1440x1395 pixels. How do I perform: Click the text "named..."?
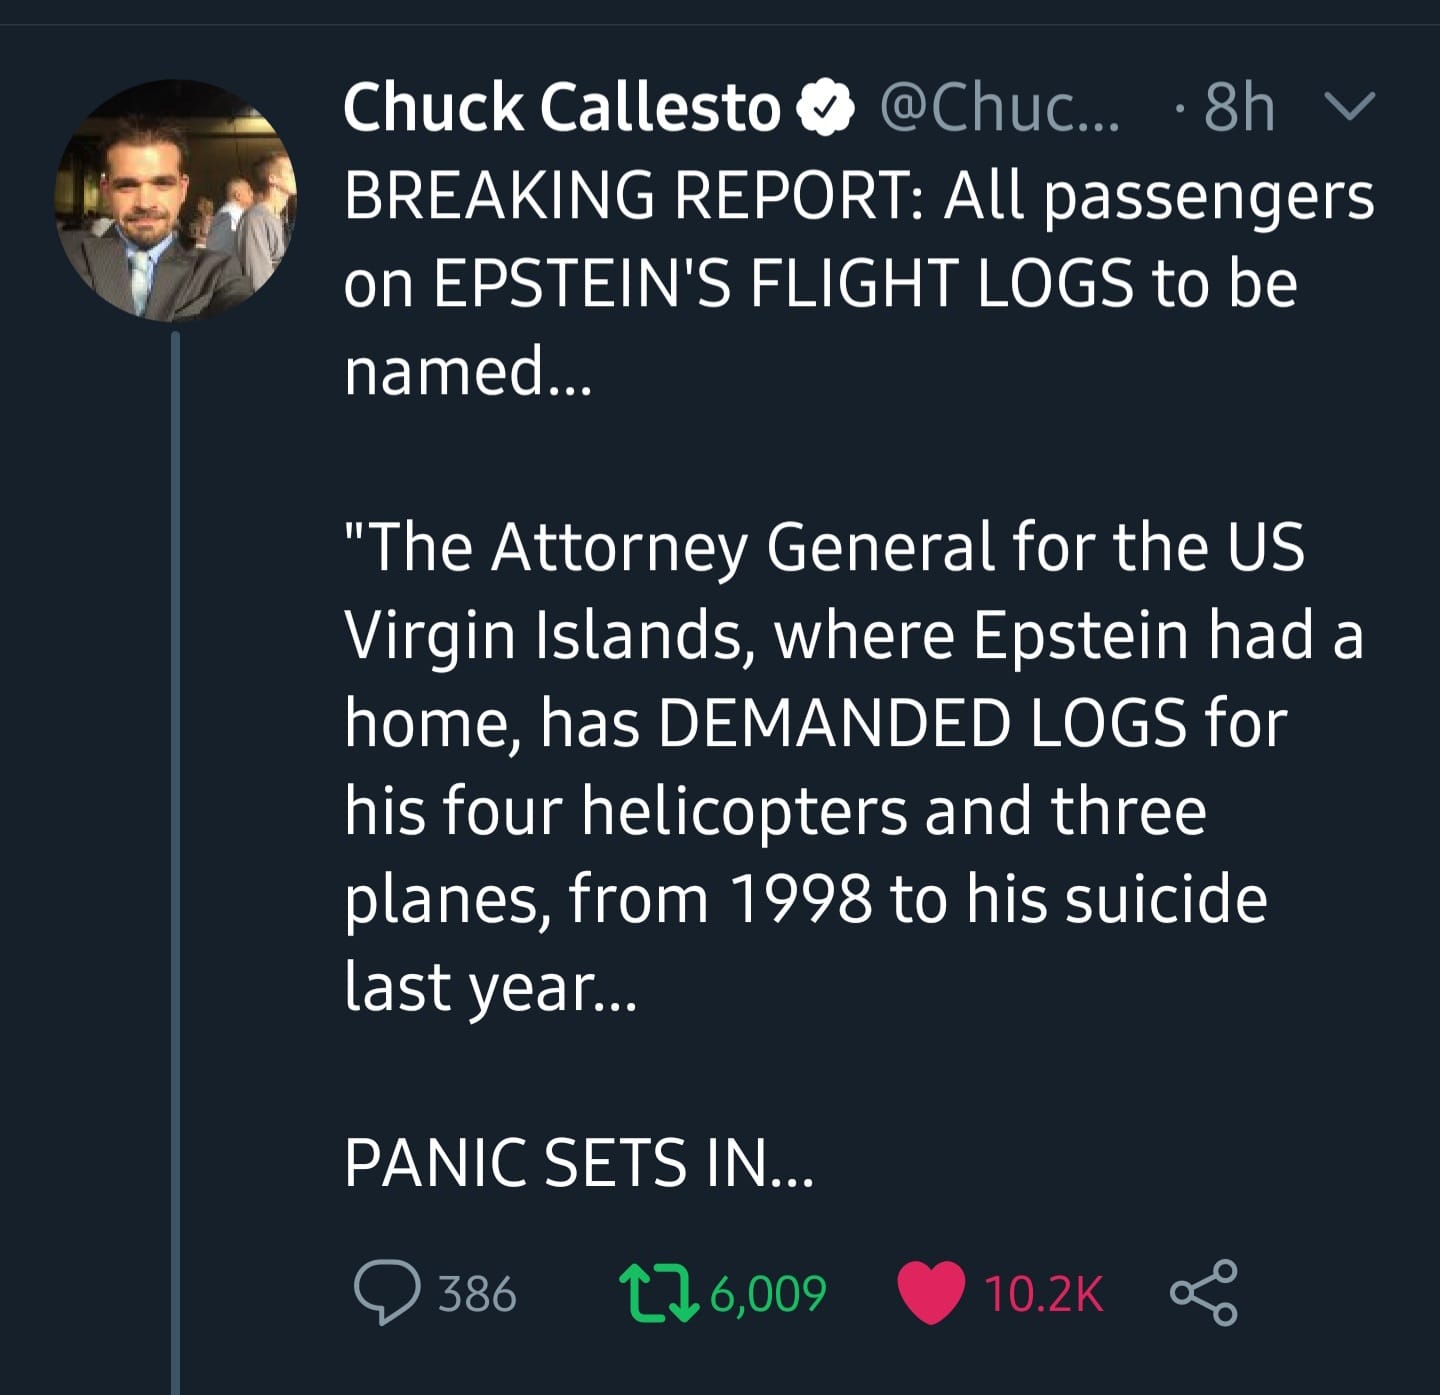[468, 370]
